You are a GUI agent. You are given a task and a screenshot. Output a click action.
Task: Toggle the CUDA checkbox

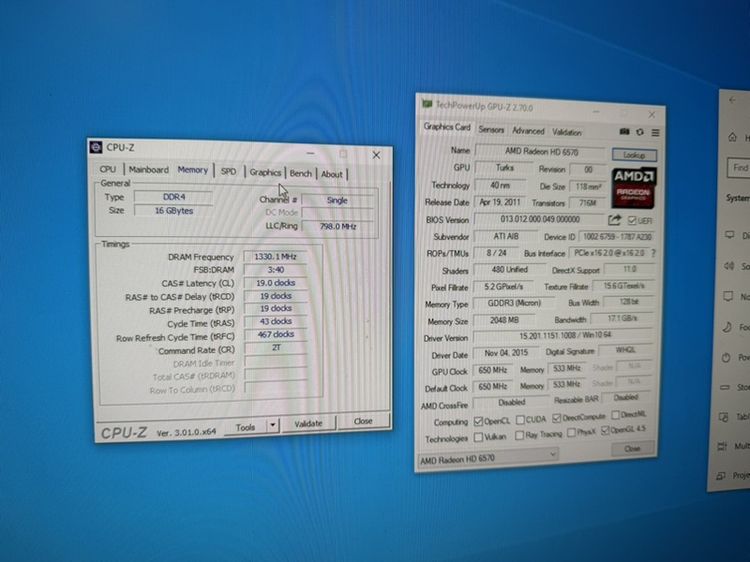coord(520,420)
